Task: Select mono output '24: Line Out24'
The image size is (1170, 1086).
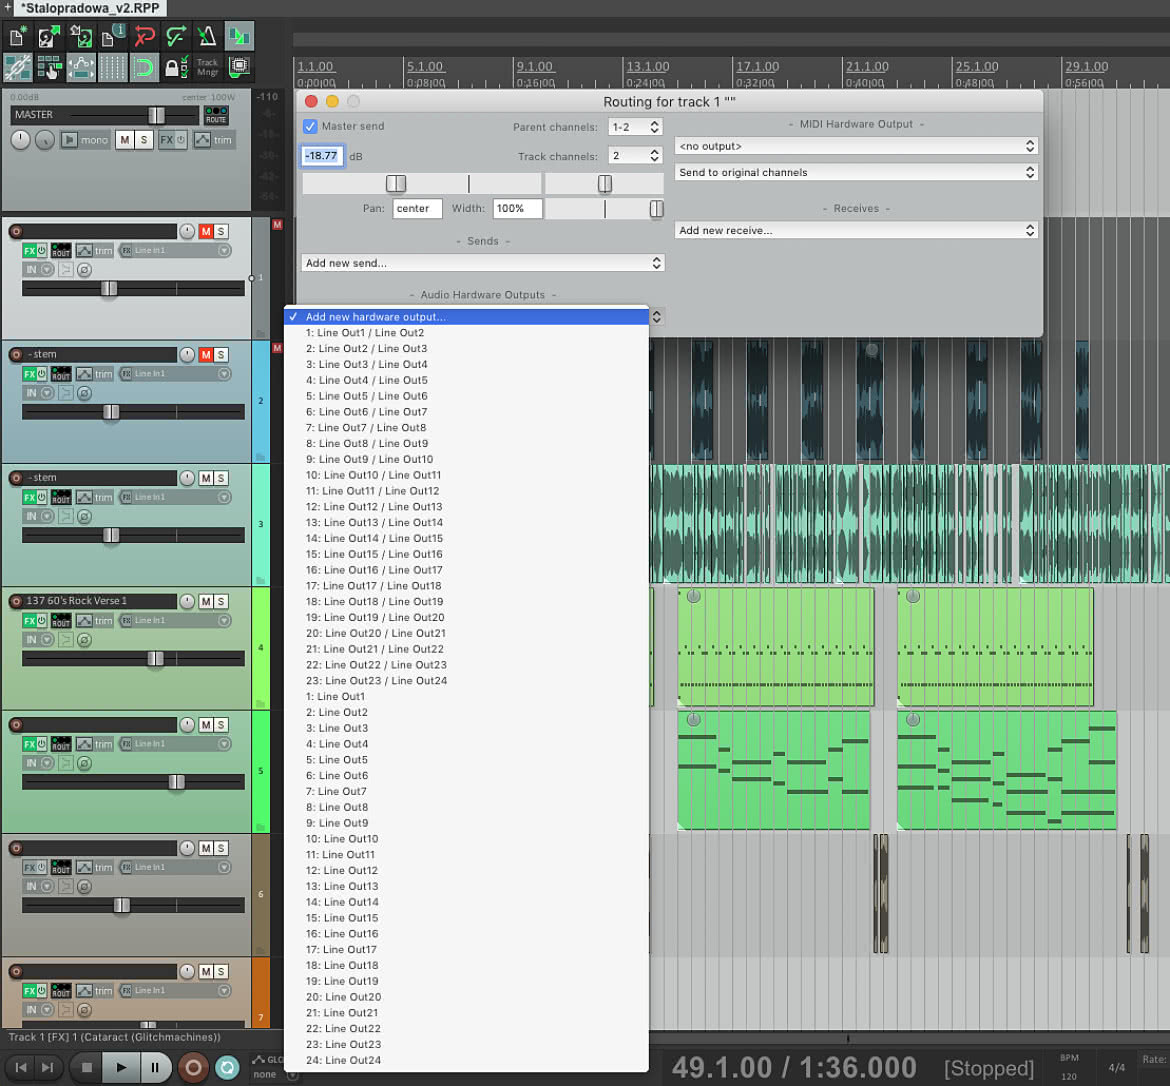Action: [466, 1060]
